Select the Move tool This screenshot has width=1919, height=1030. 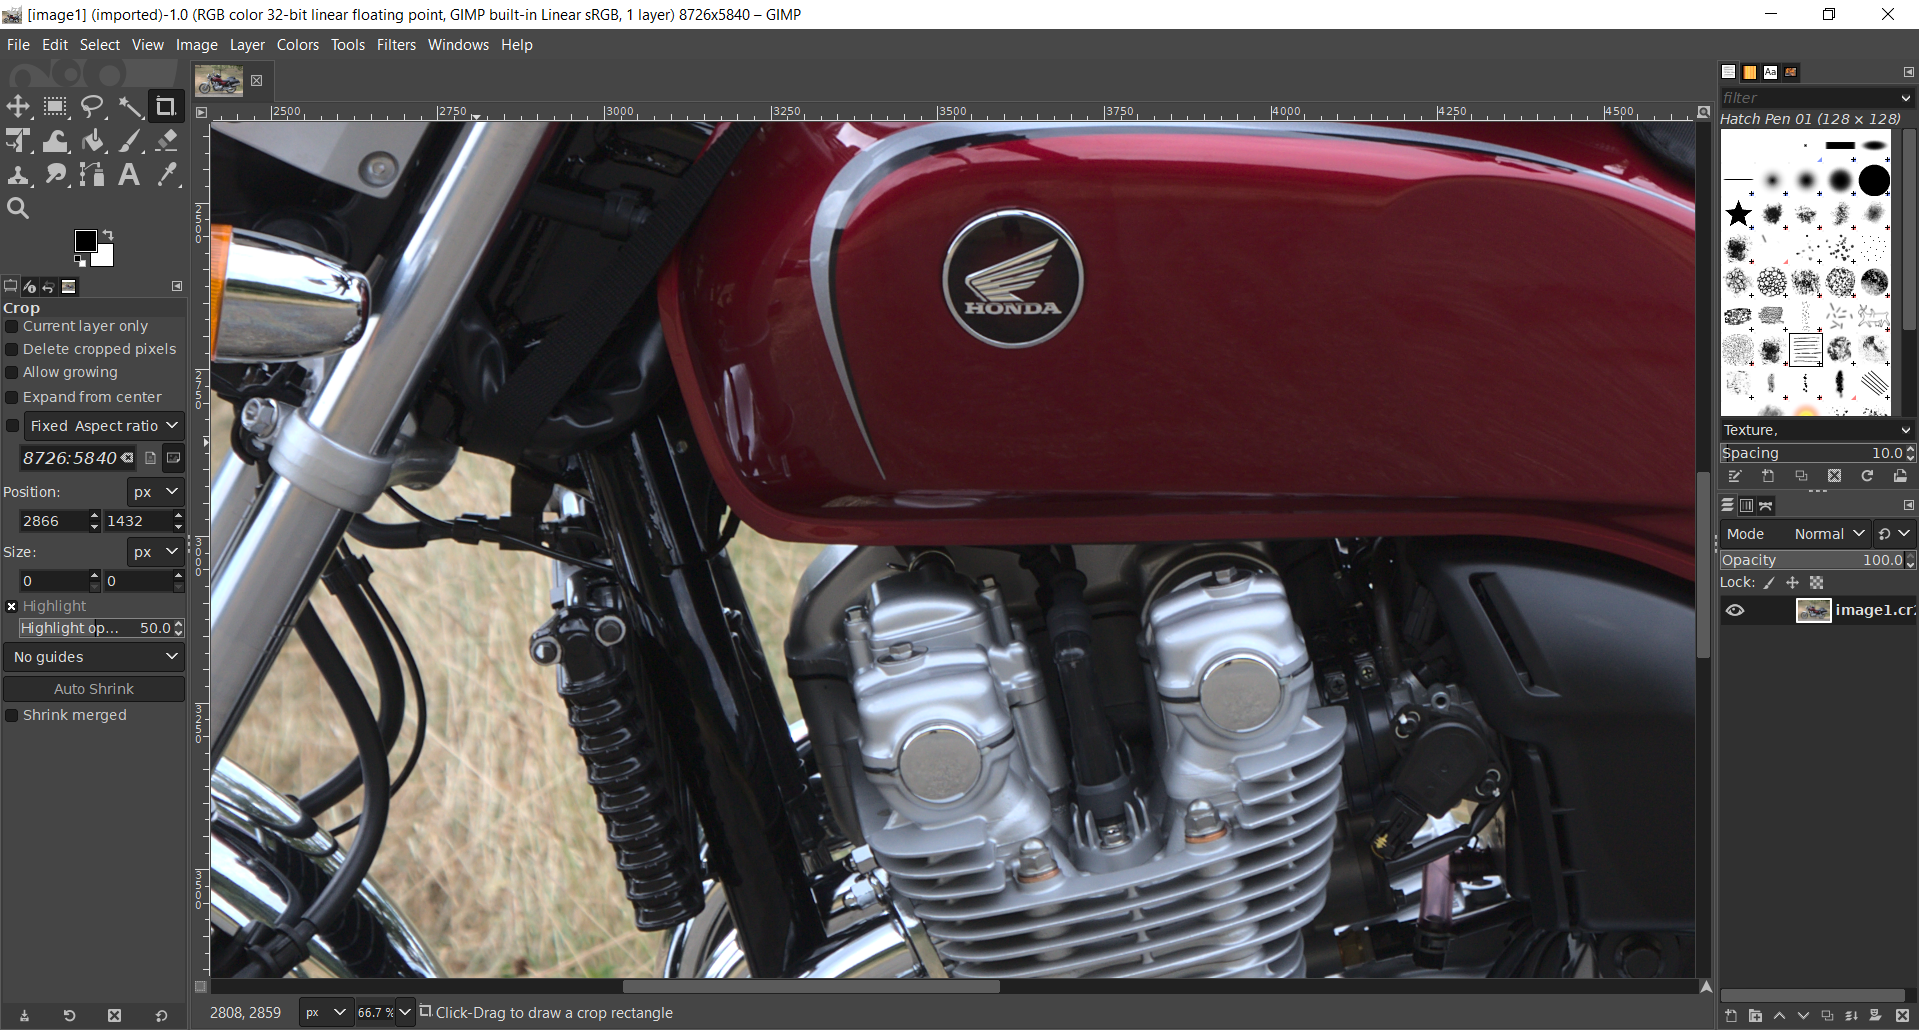pyautogui.click(x=18, y=106)
